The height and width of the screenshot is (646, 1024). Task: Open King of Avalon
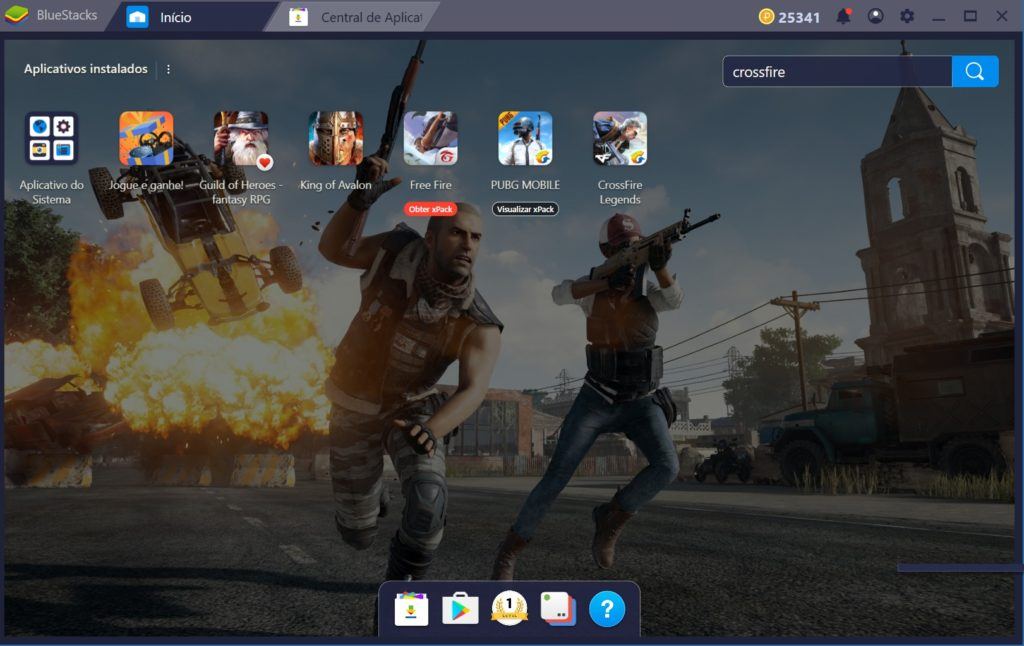pyautogui.click(x=335, y=140)
